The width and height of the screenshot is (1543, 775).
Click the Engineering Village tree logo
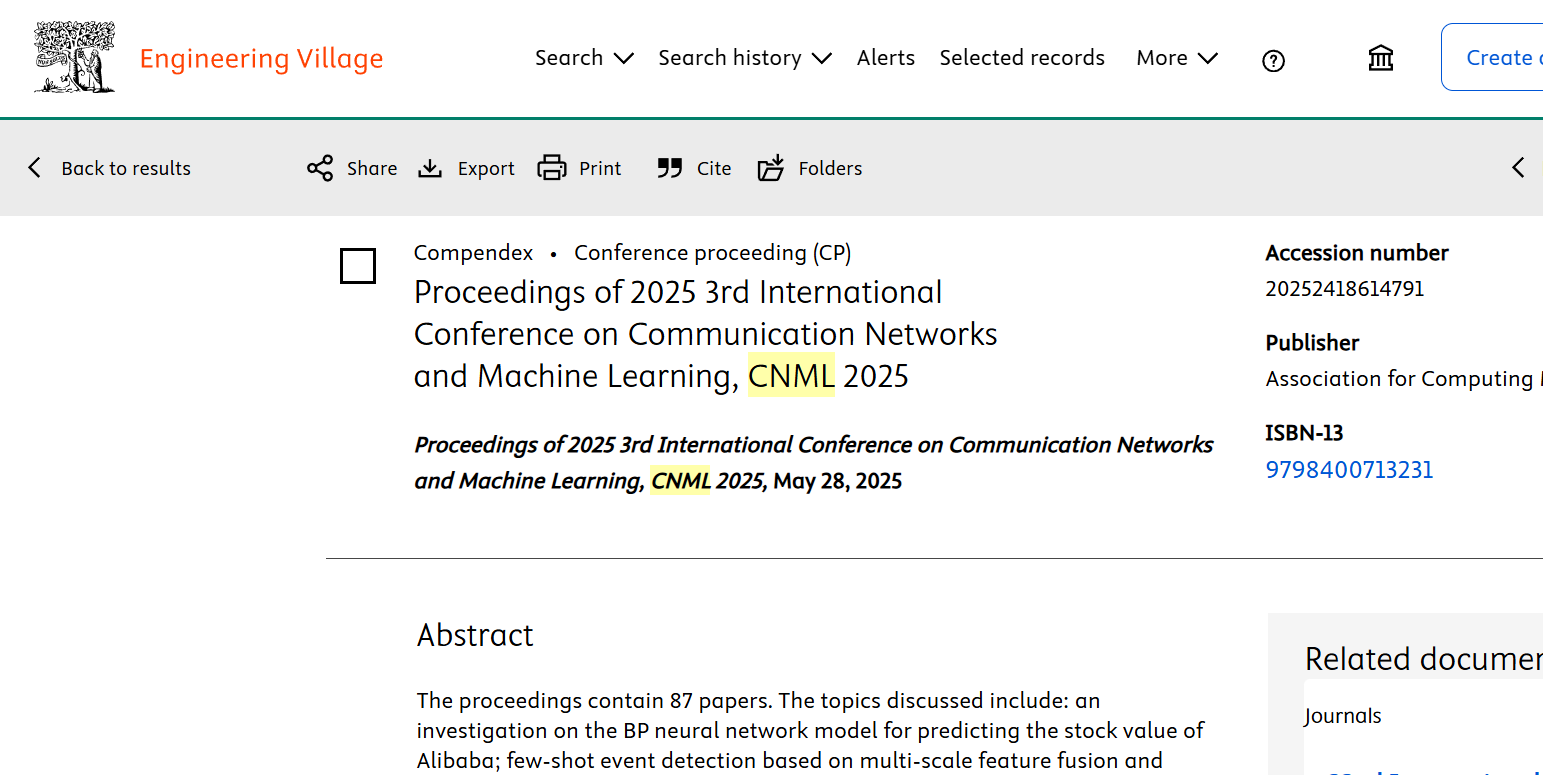tap(75, 58)
